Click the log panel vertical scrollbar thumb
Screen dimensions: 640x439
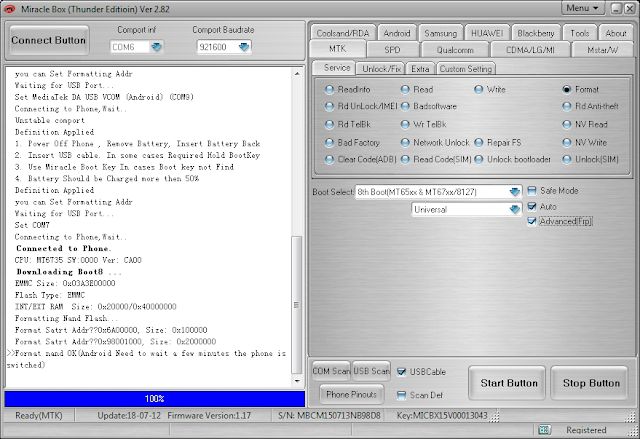297,305
